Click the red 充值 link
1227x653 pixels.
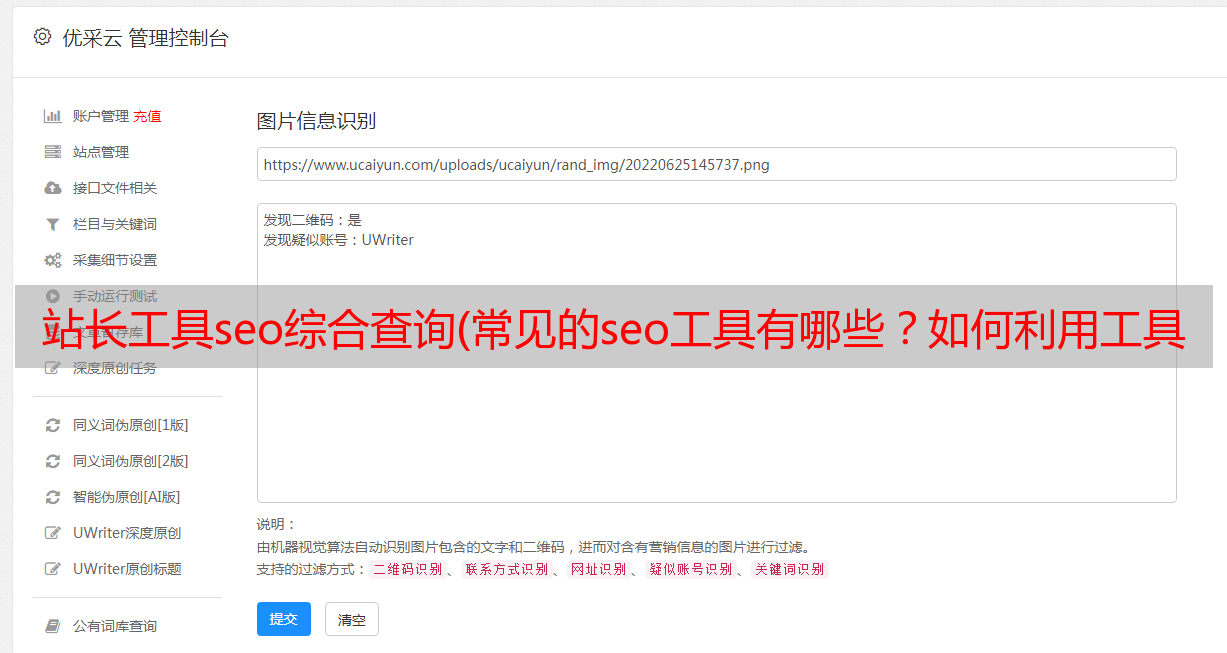click(x=147, y=116)
